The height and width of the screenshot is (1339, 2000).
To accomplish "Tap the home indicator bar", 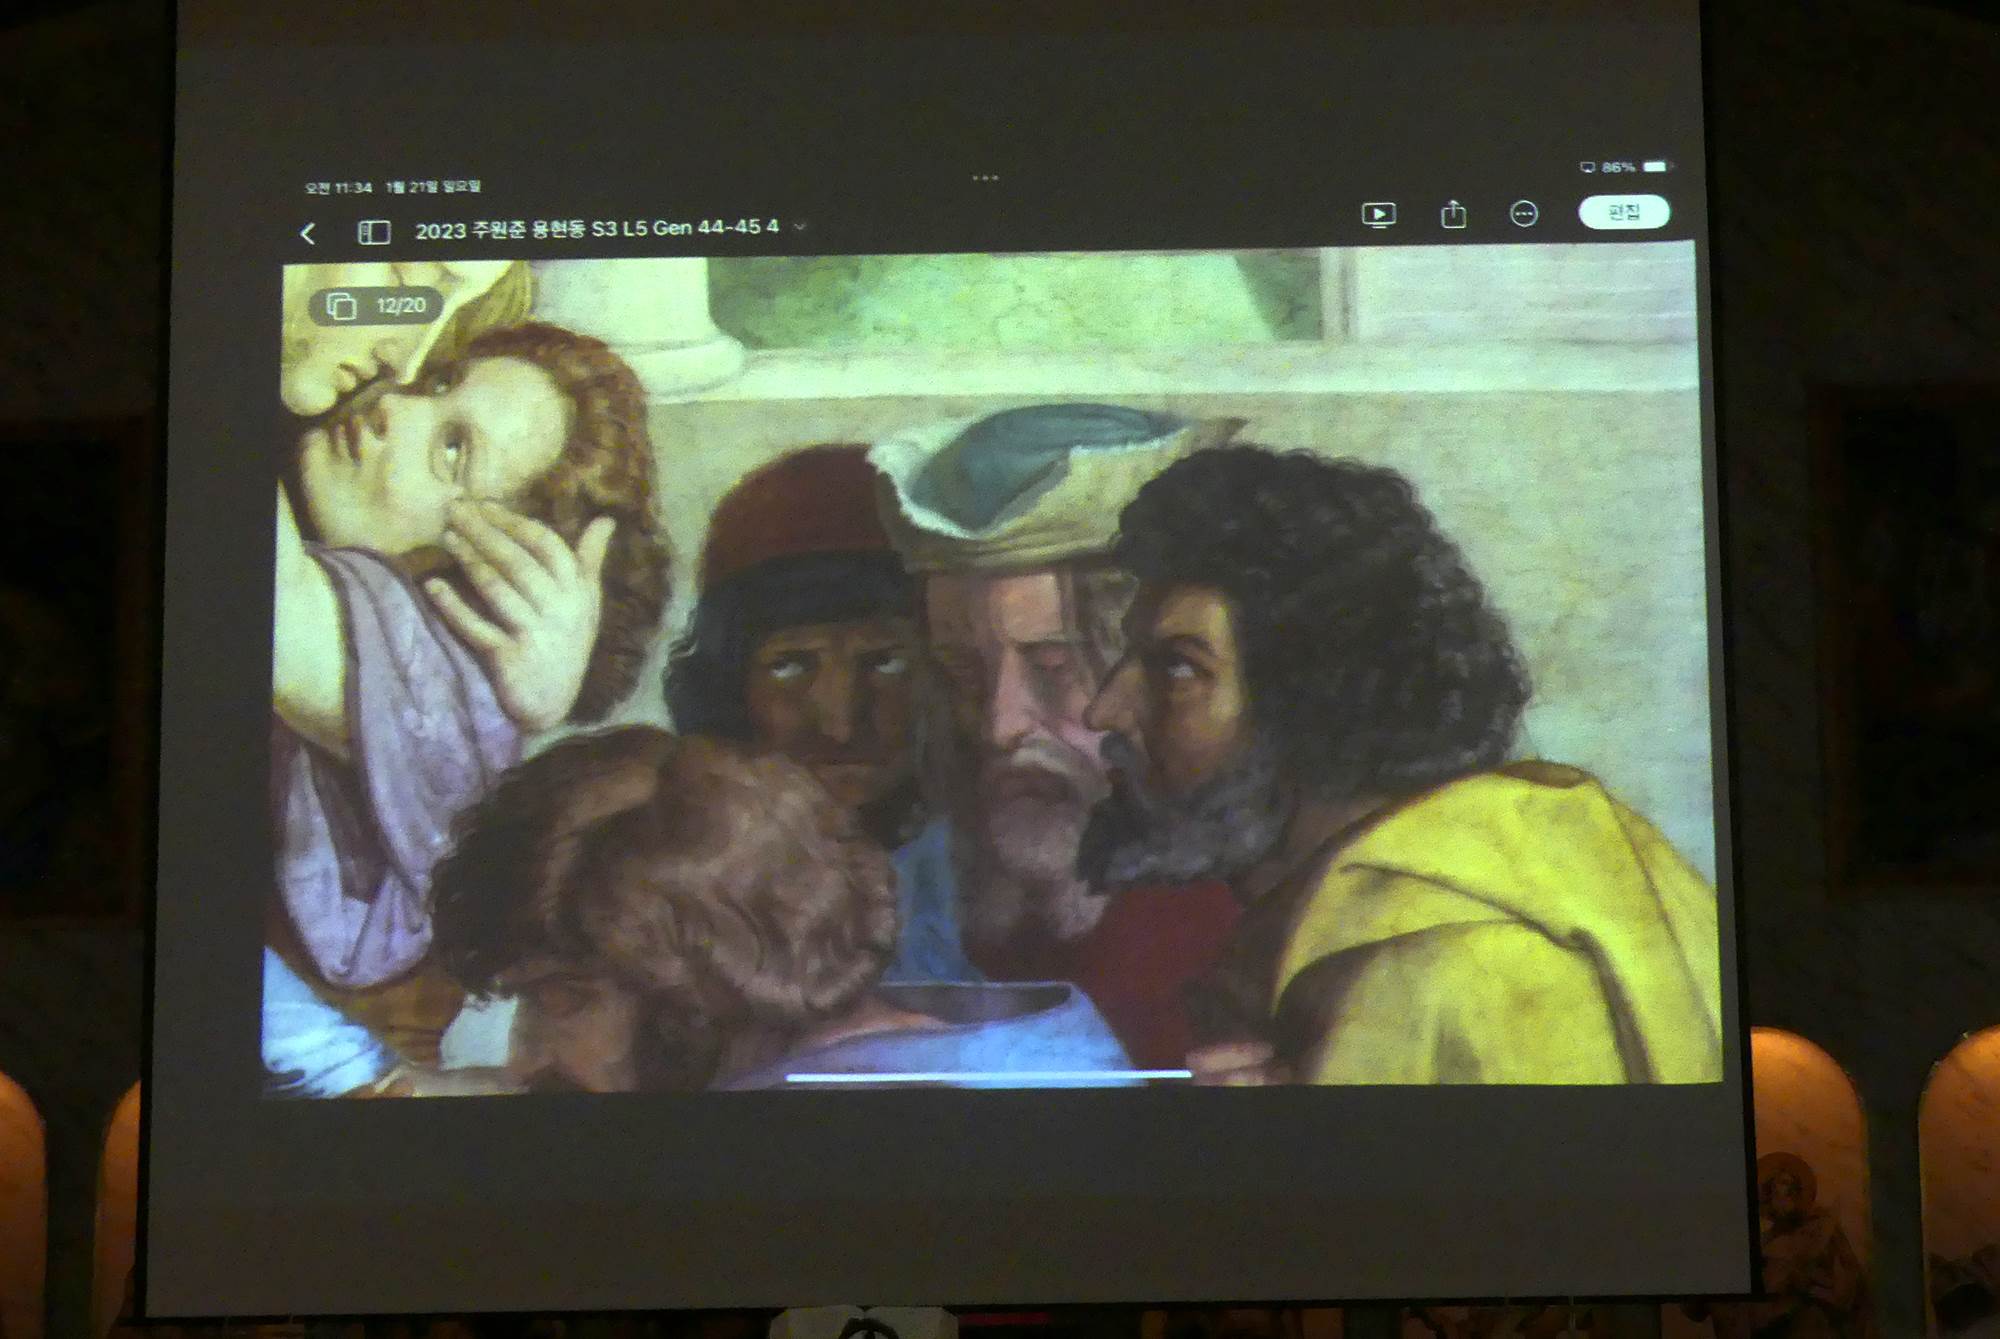I will coord(988,1075).
